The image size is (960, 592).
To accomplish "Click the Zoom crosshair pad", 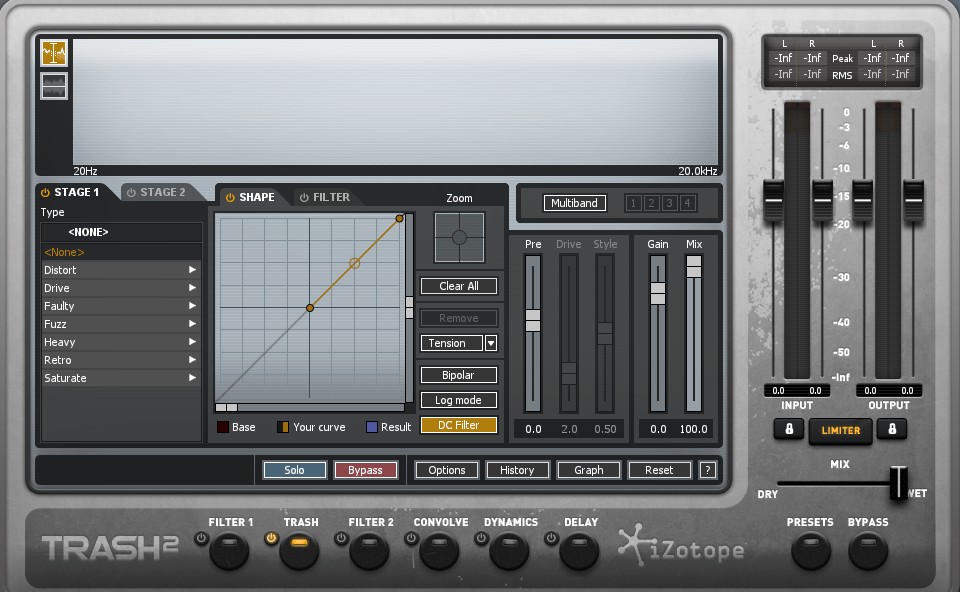I will point(459,237).
